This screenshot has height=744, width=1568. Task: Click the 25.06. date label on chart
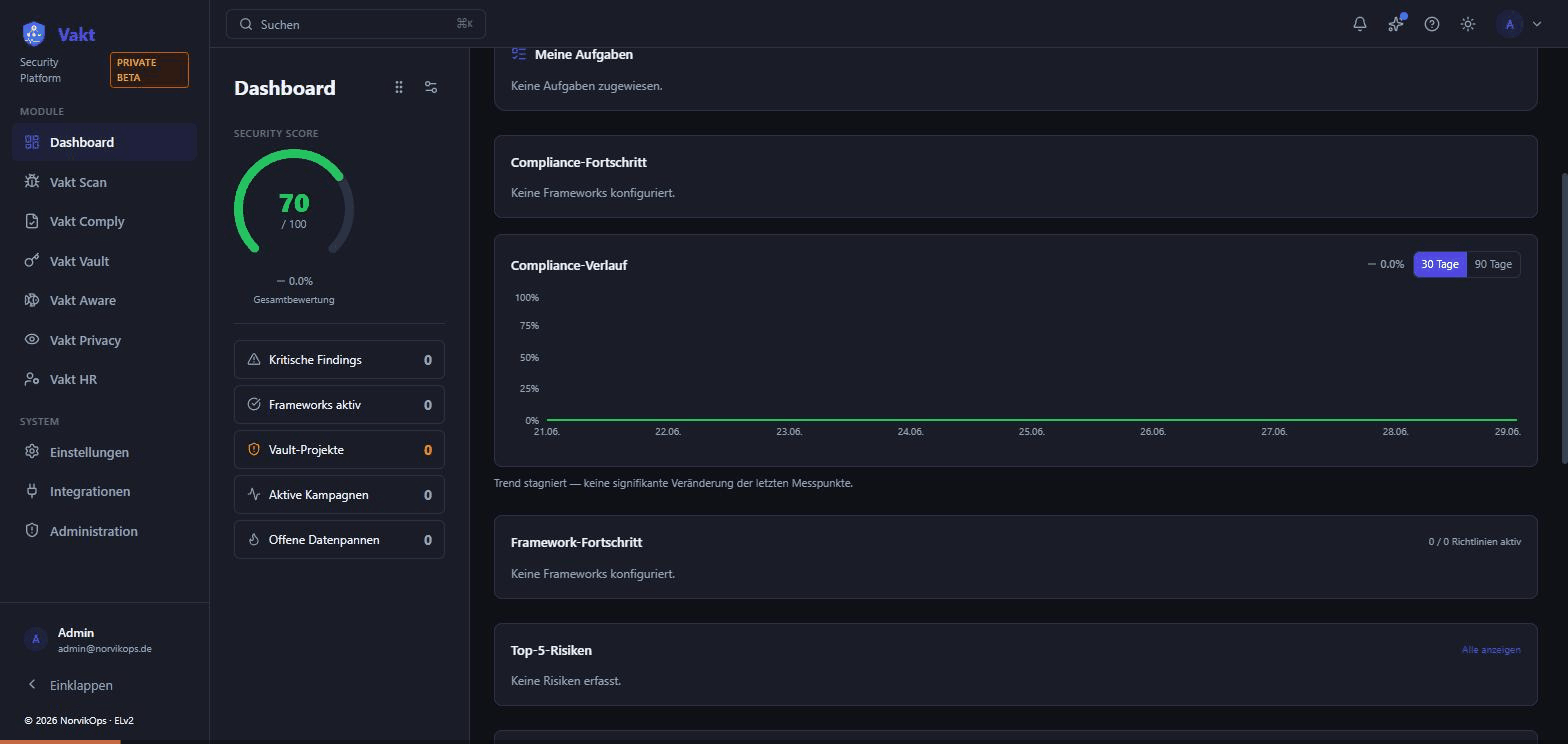pyautogui.click(x=1032, y=432)
